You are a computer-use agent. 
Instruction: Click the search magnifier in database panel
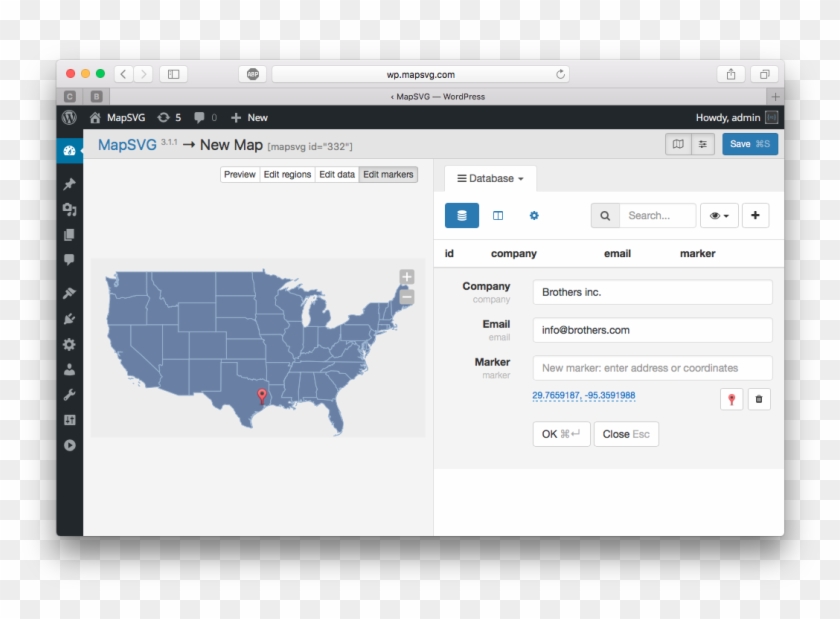point(604,215)
